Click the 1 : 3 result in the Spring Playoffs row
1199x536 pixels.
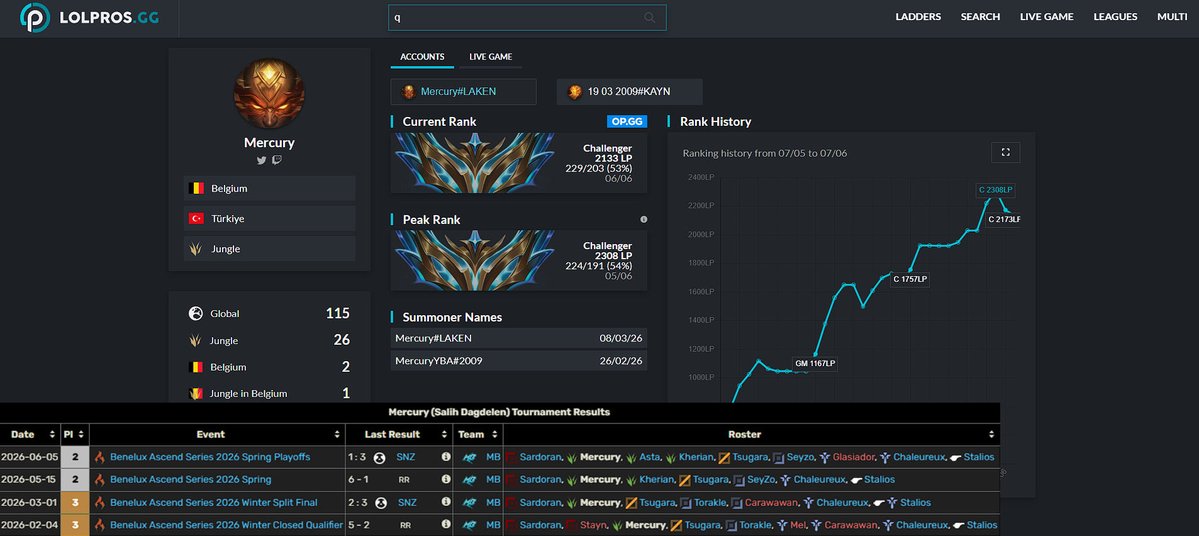pos(359,457)
